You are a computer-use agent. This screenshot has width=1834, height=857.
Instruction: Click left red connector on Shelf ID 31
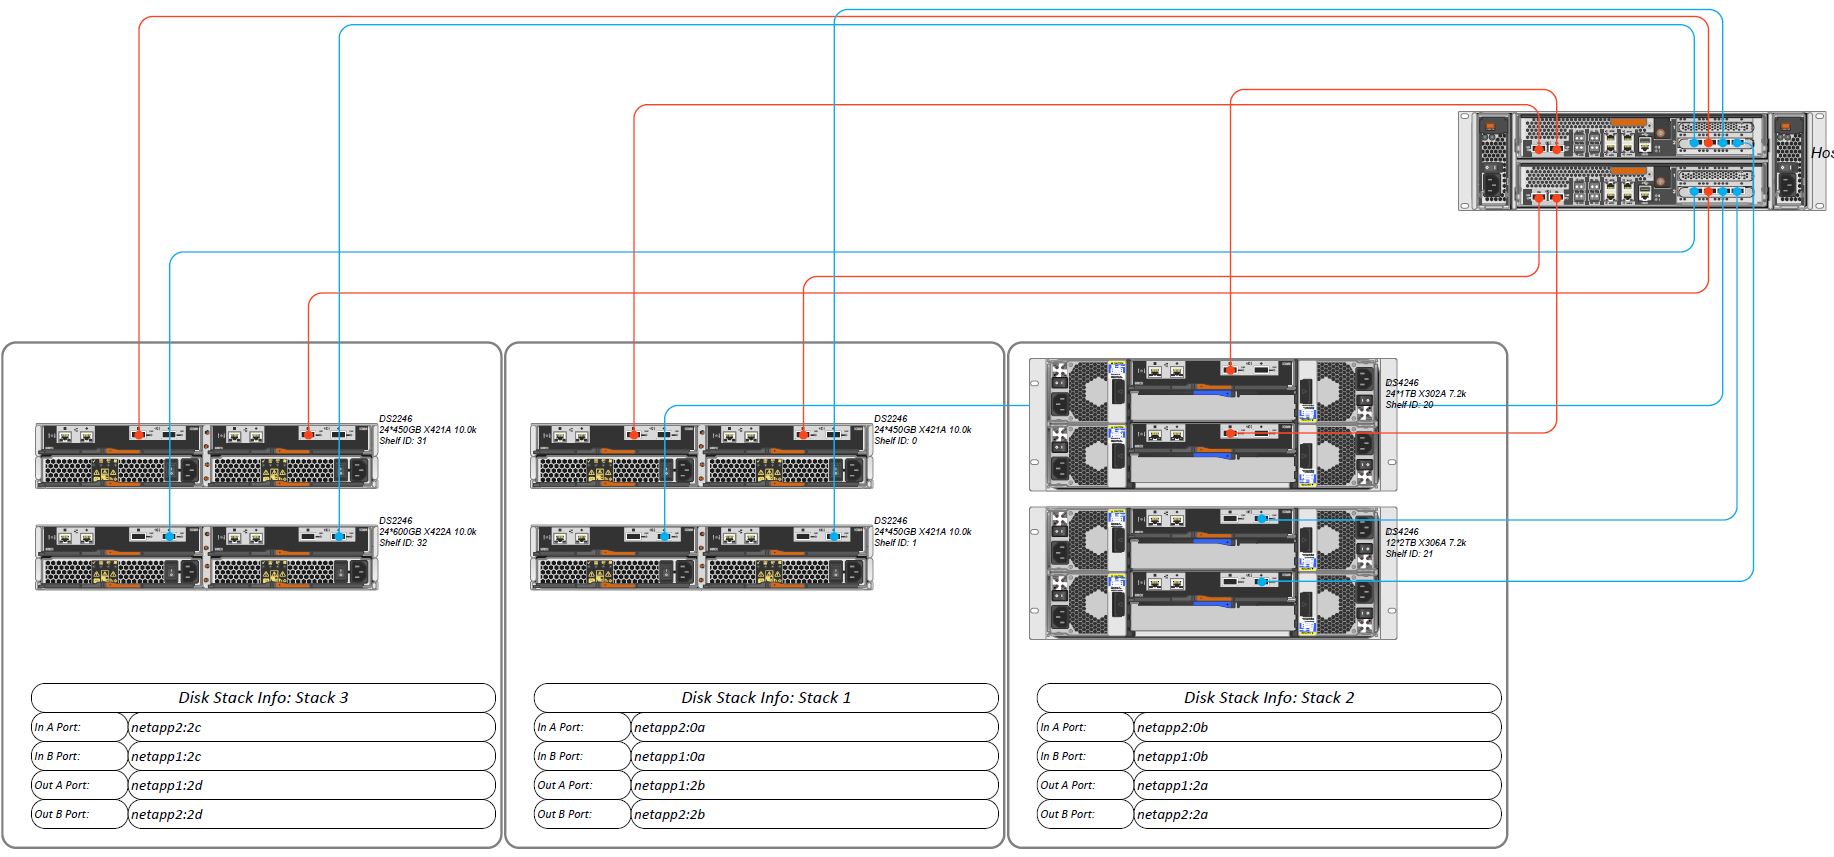(x=138, y=434)
